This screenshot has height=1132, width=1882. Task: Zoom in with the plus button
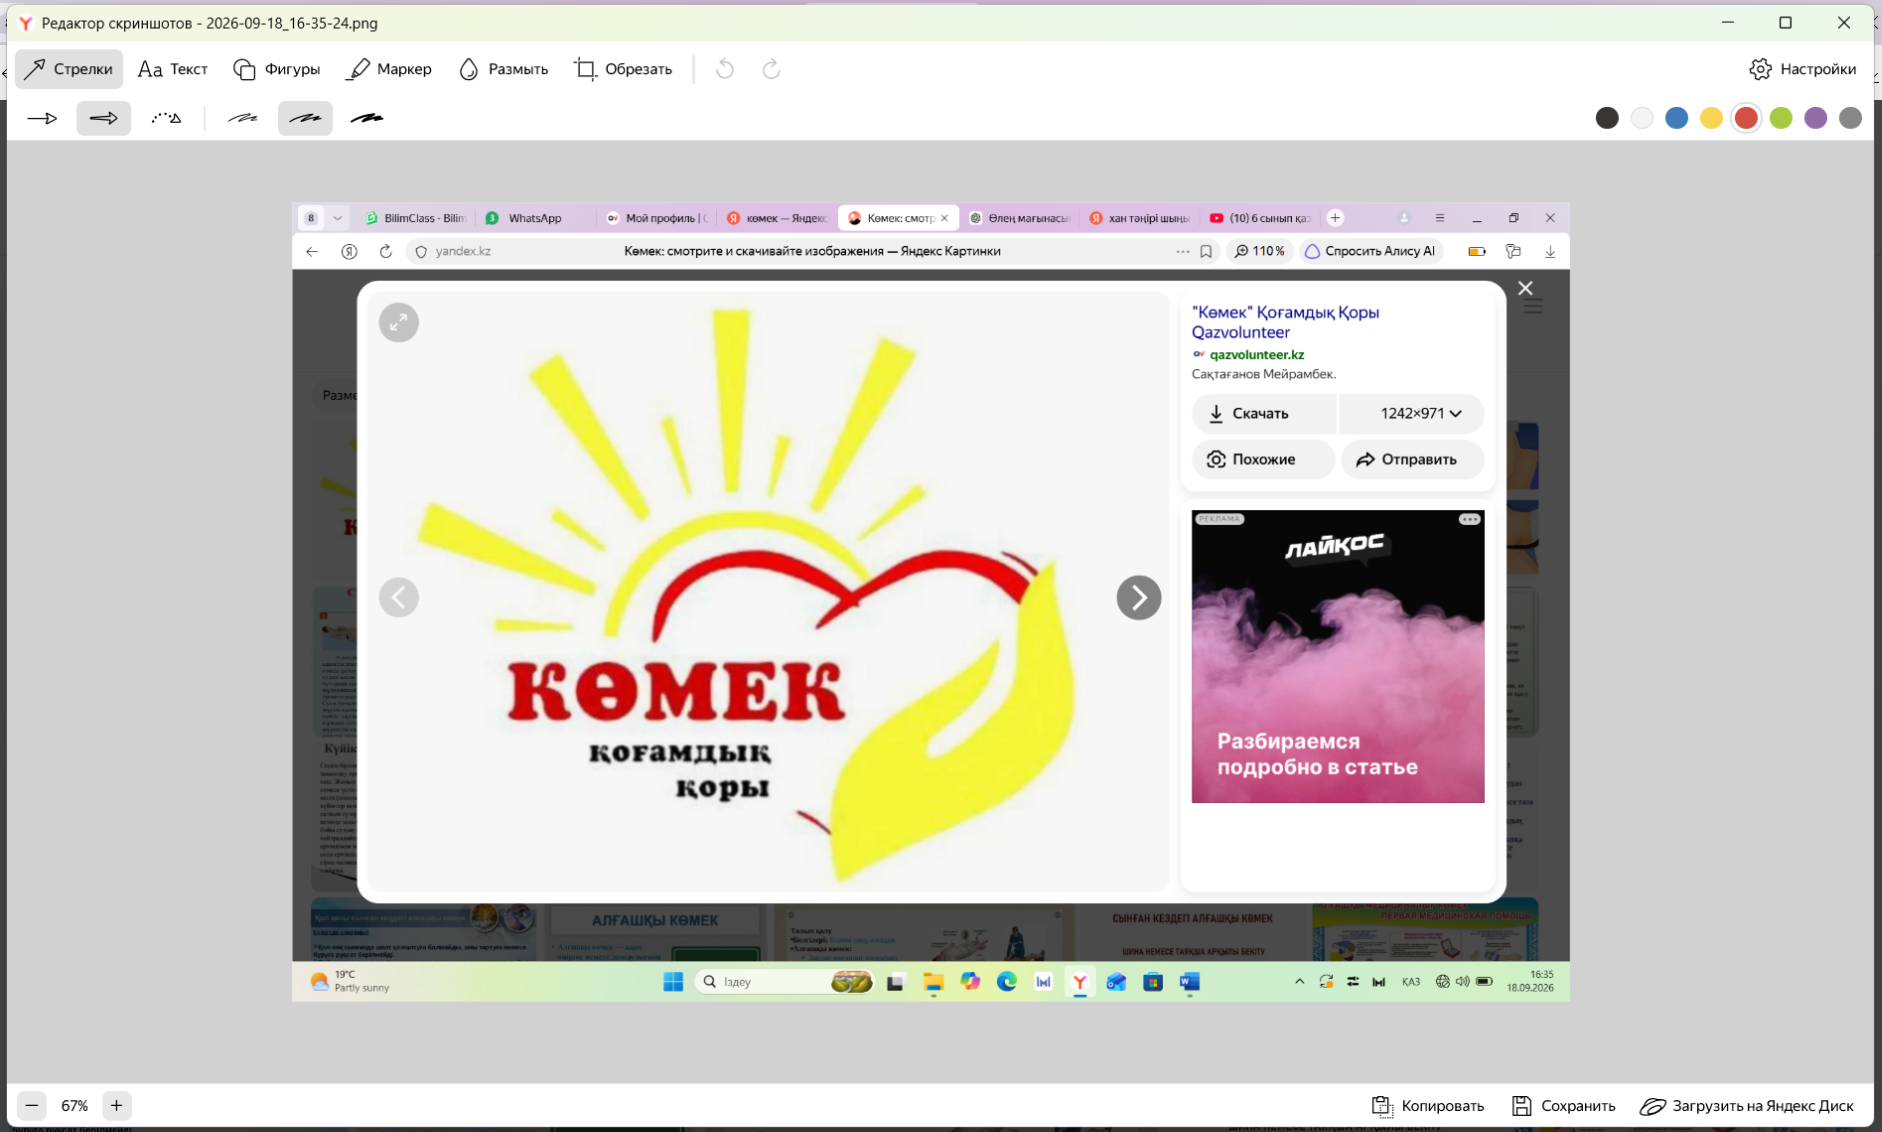(x=116, y=1105)
